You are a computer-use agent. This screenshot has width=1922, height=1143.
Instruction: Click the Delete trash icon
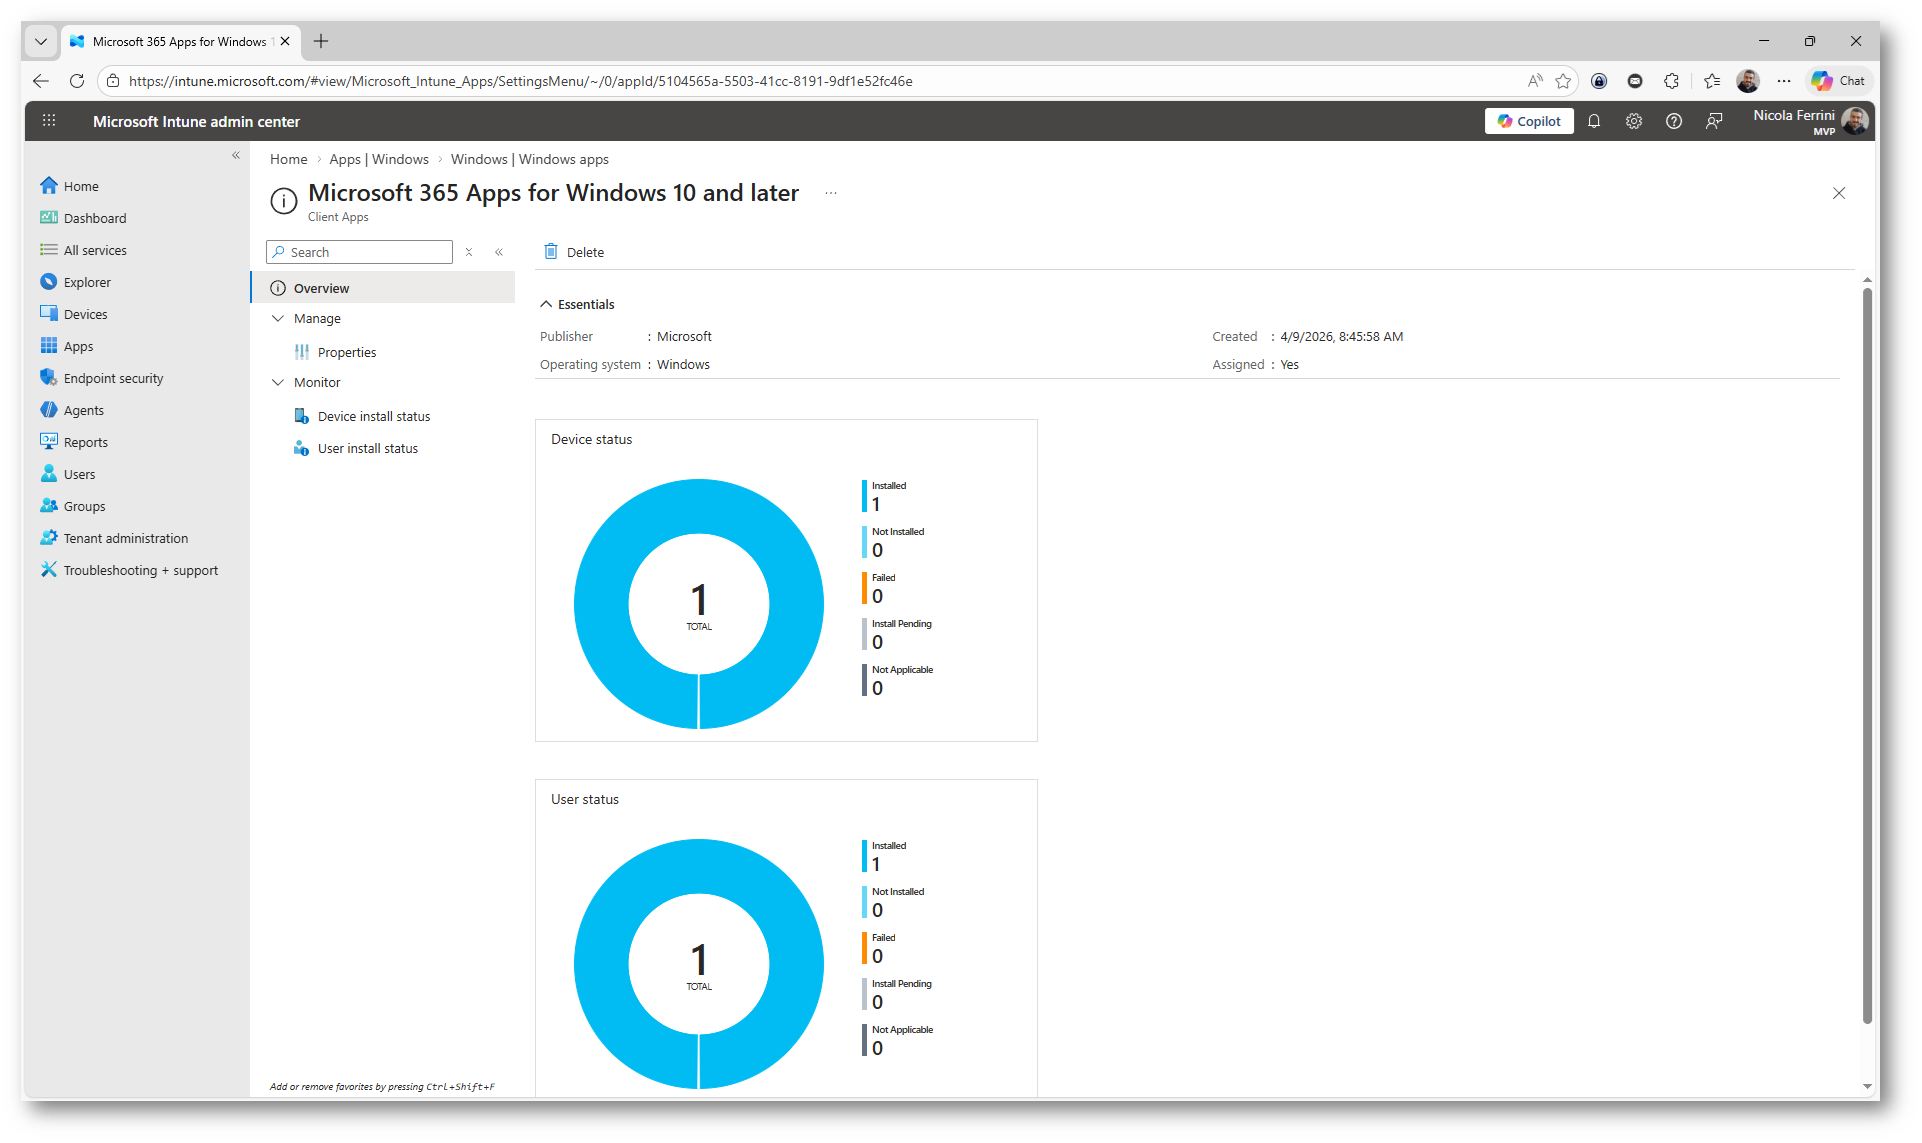tap(551, 252)
